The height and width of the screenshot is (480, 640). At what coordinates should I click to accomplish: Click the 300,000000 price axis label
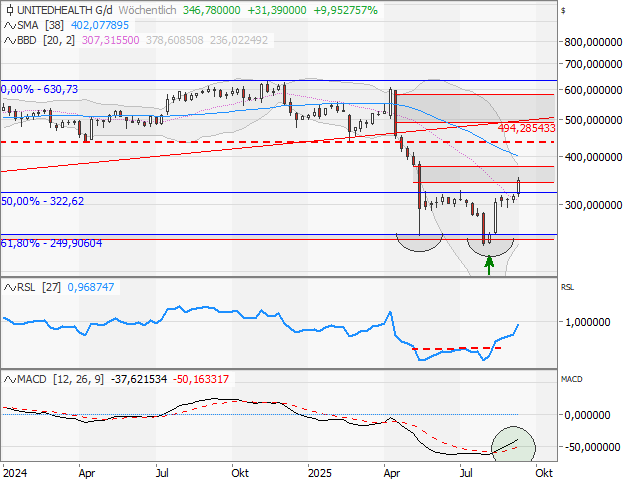(593, 205)
